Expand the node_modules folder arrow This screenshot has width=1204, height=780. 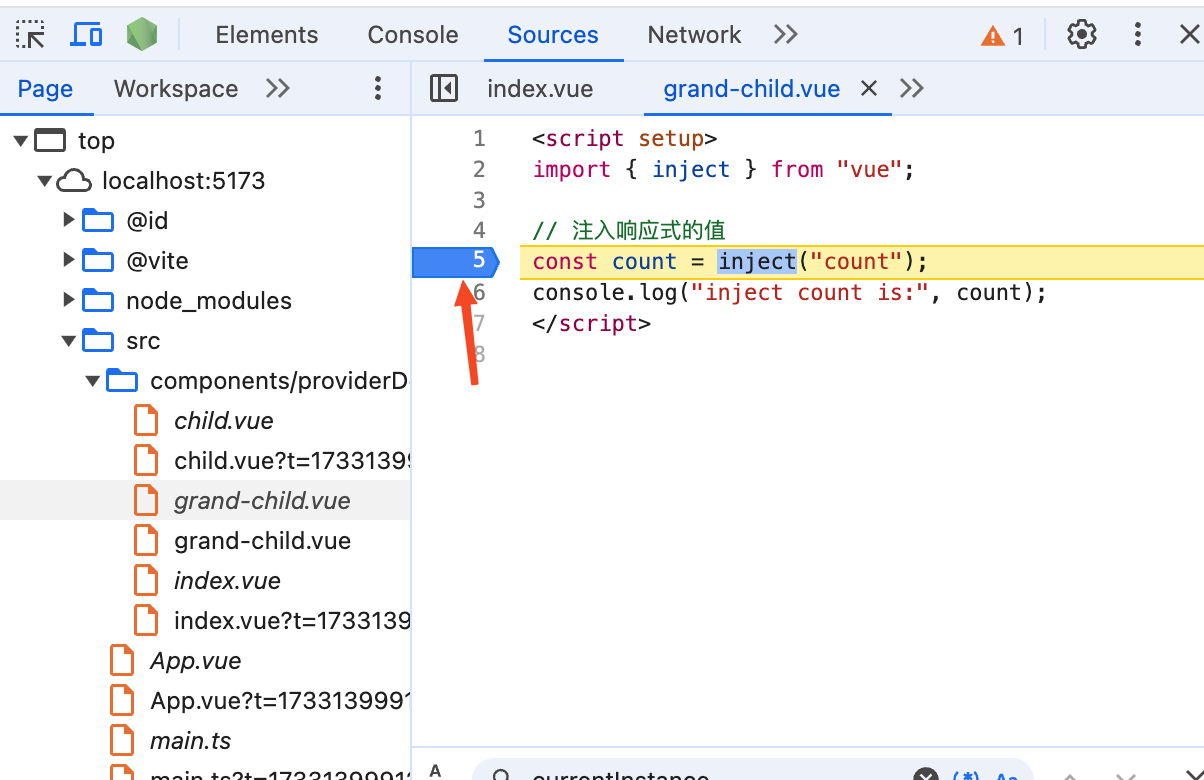69,300
